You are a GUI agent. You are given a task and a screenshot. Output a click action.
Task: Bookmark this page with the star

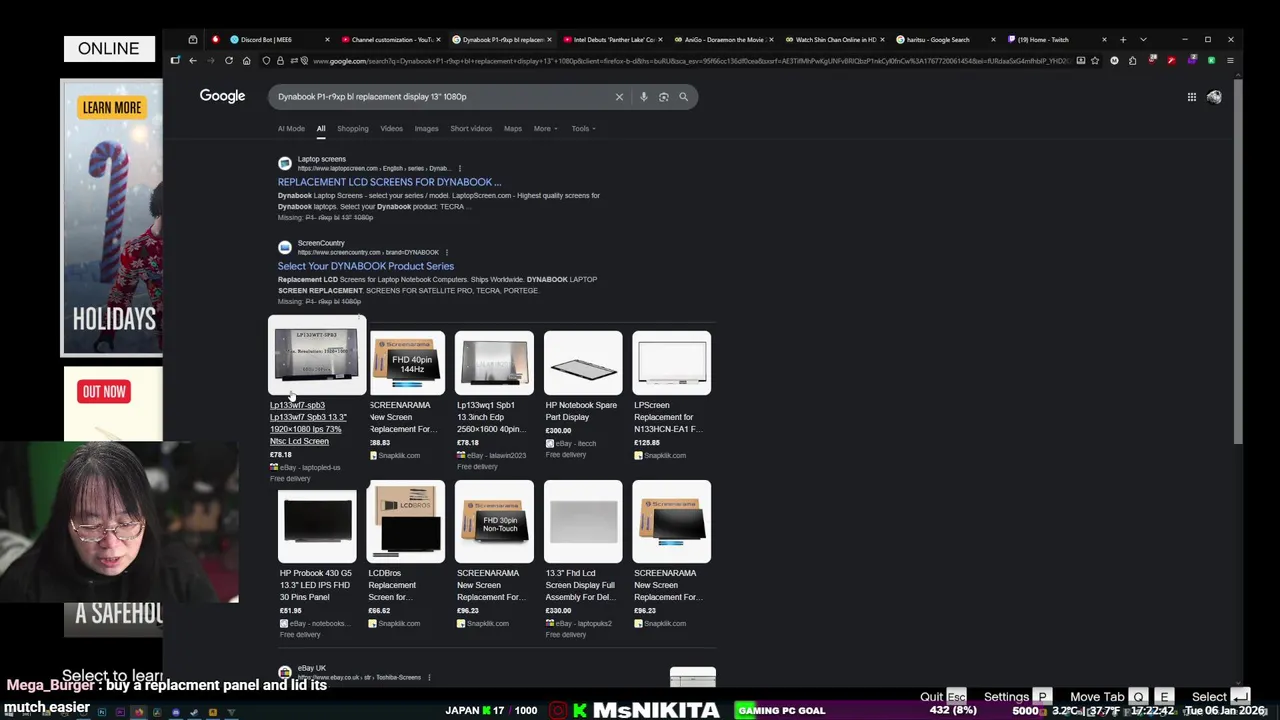tap(1095, 61)
